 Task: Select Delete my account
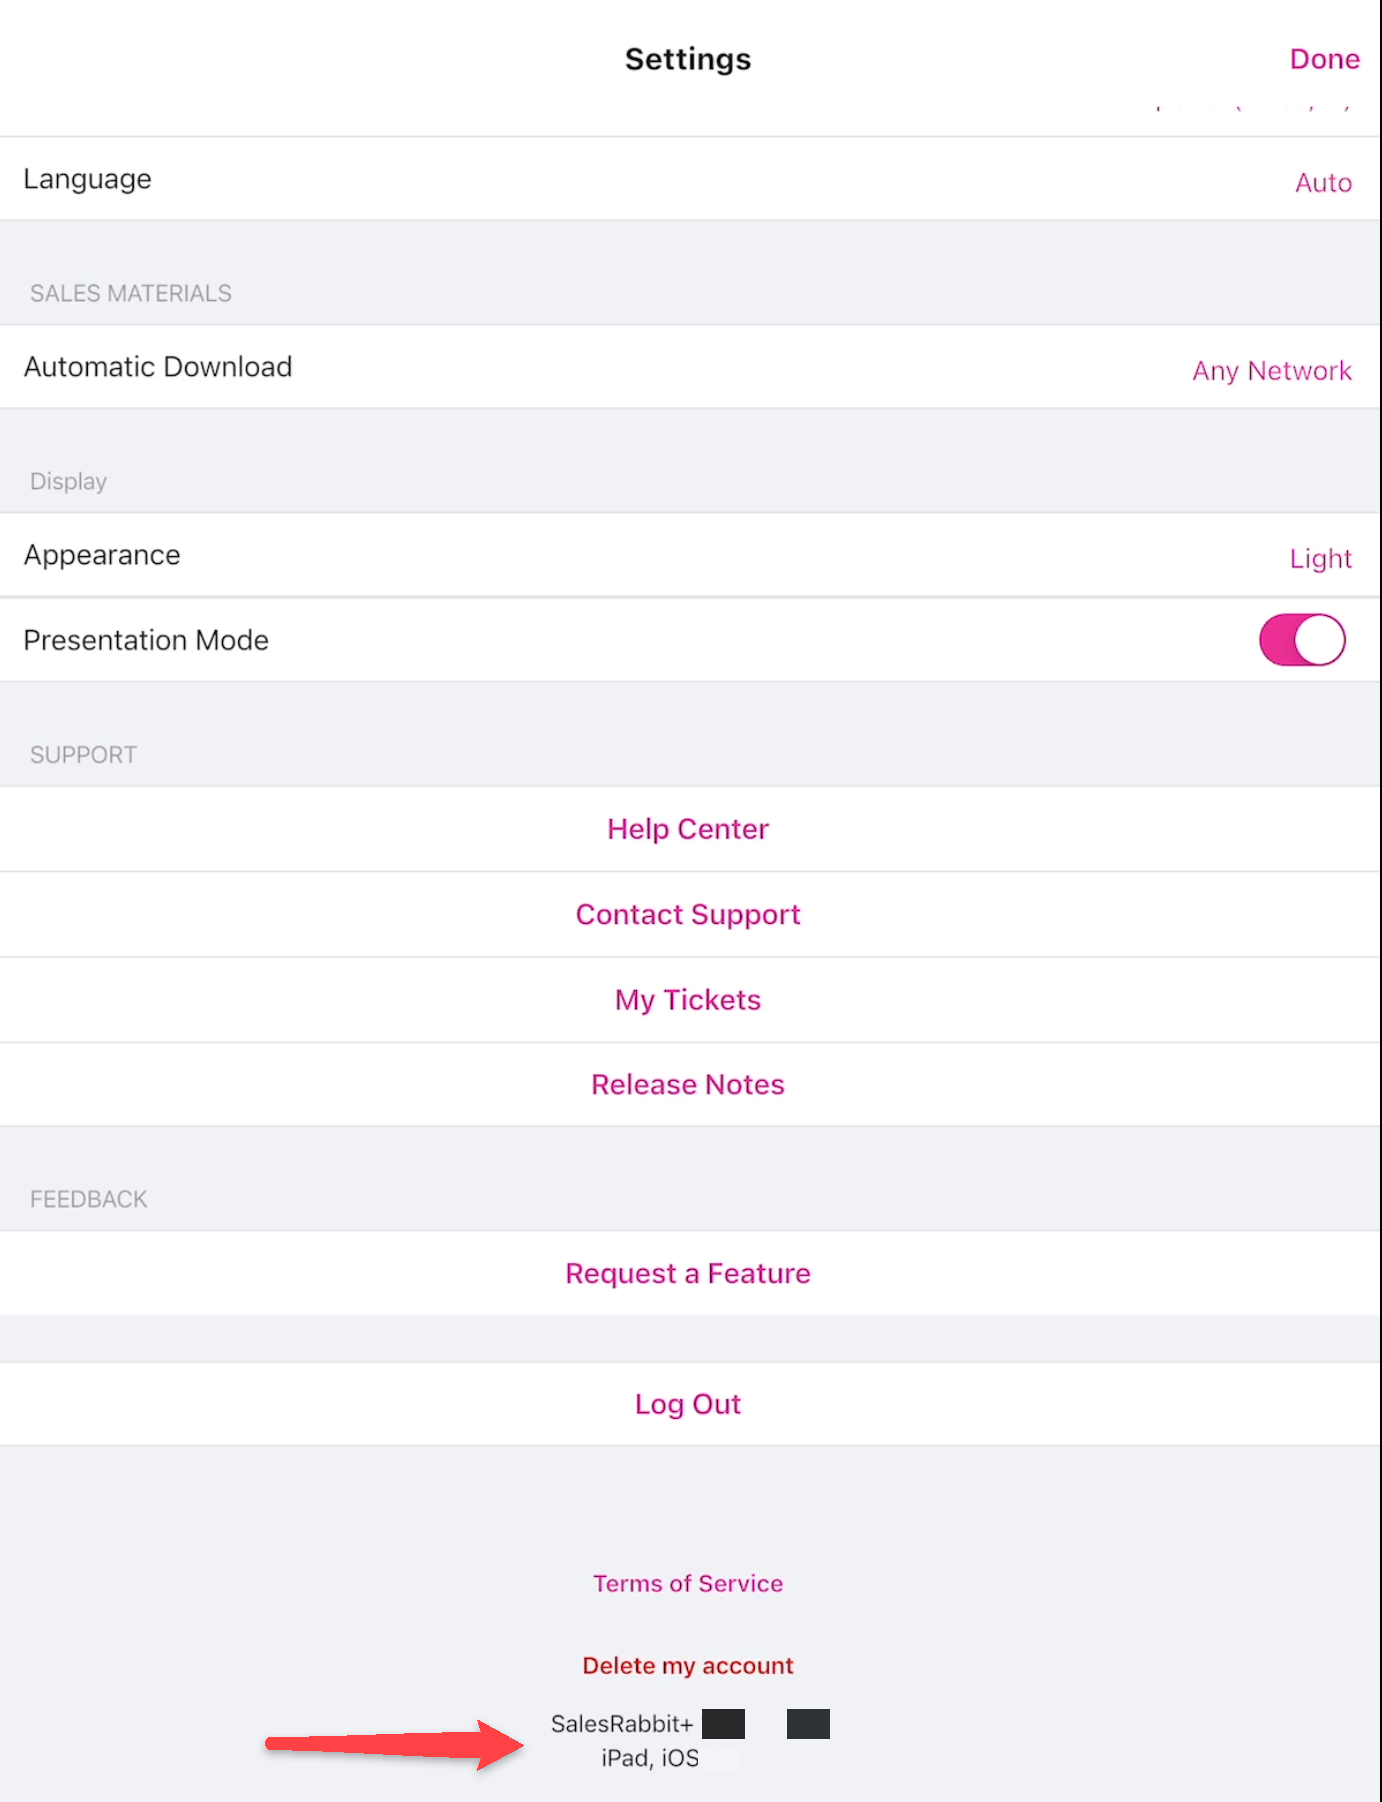[688, 1665]
